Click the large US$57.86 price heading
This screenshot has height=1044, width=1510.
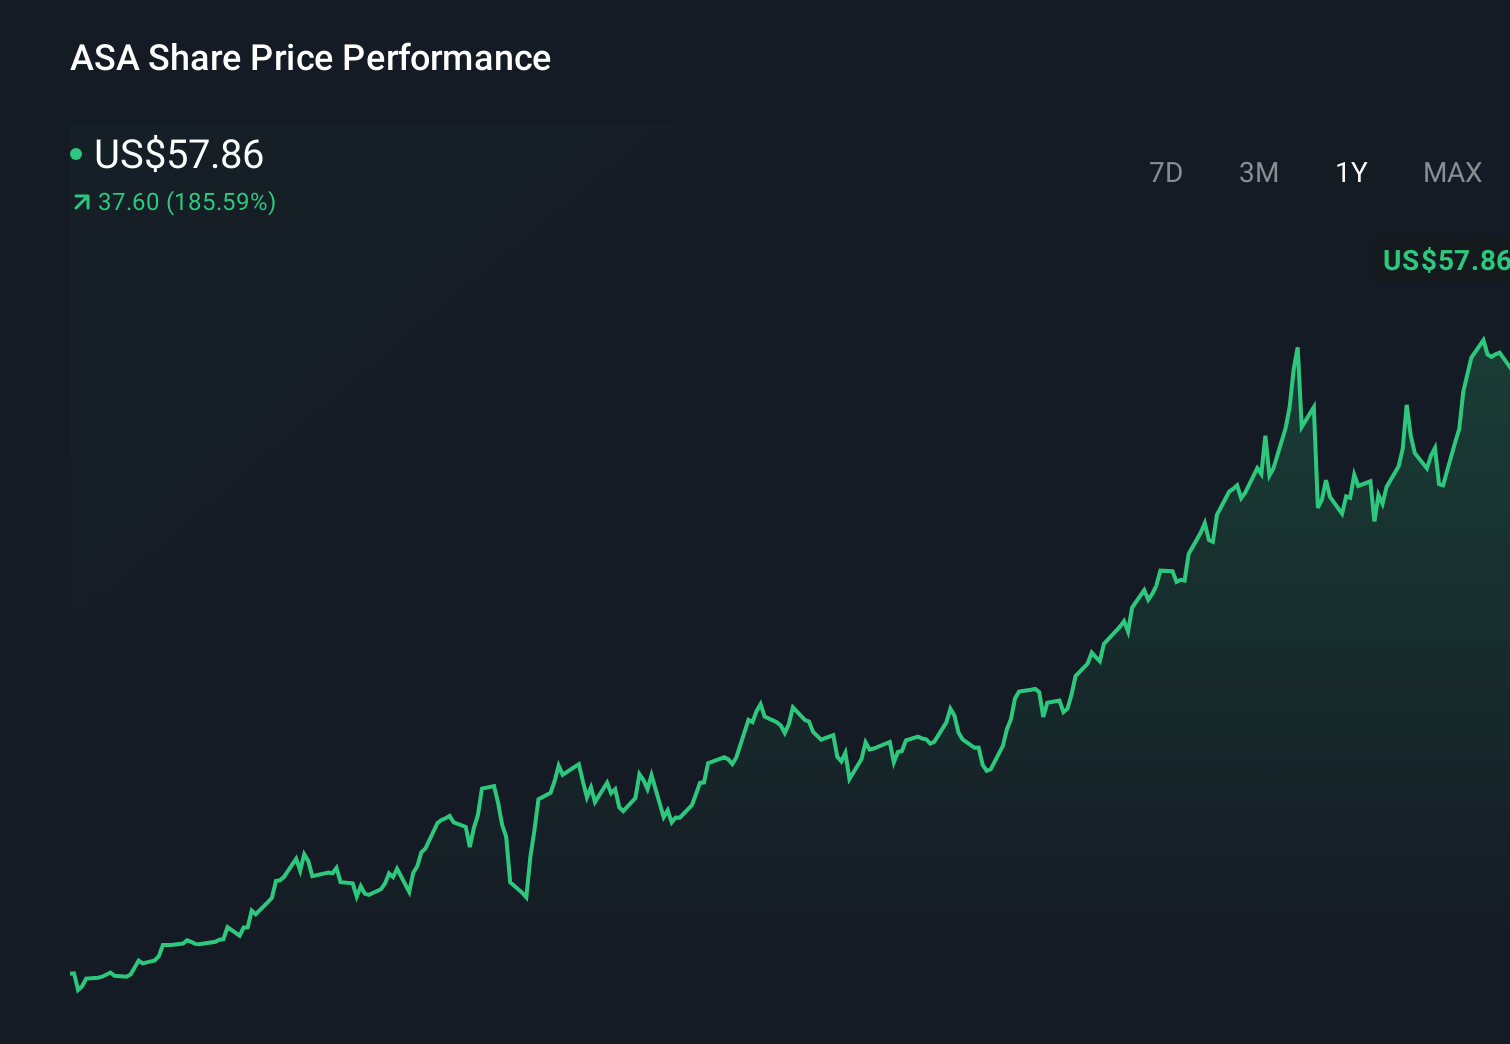click(178, 155)
